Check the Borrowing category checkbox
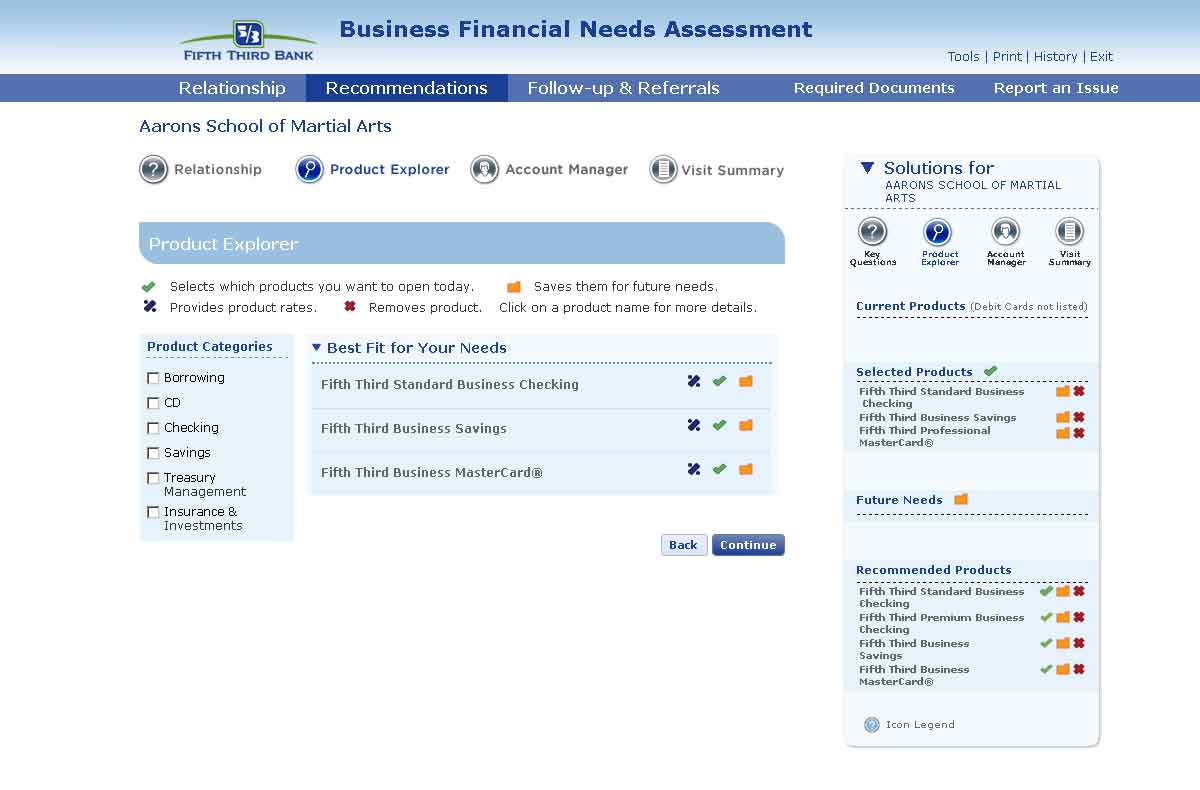The width and height of the screenshot is (1200, 790). (153, 378)
